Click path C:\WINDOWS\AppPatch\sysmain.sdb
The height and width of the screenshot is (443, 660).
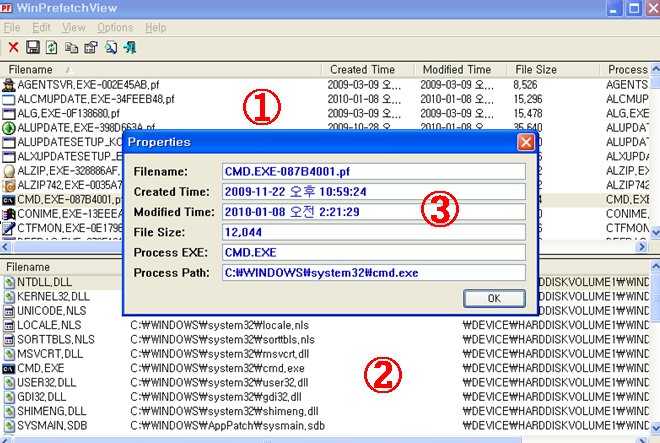coord(227,426)
